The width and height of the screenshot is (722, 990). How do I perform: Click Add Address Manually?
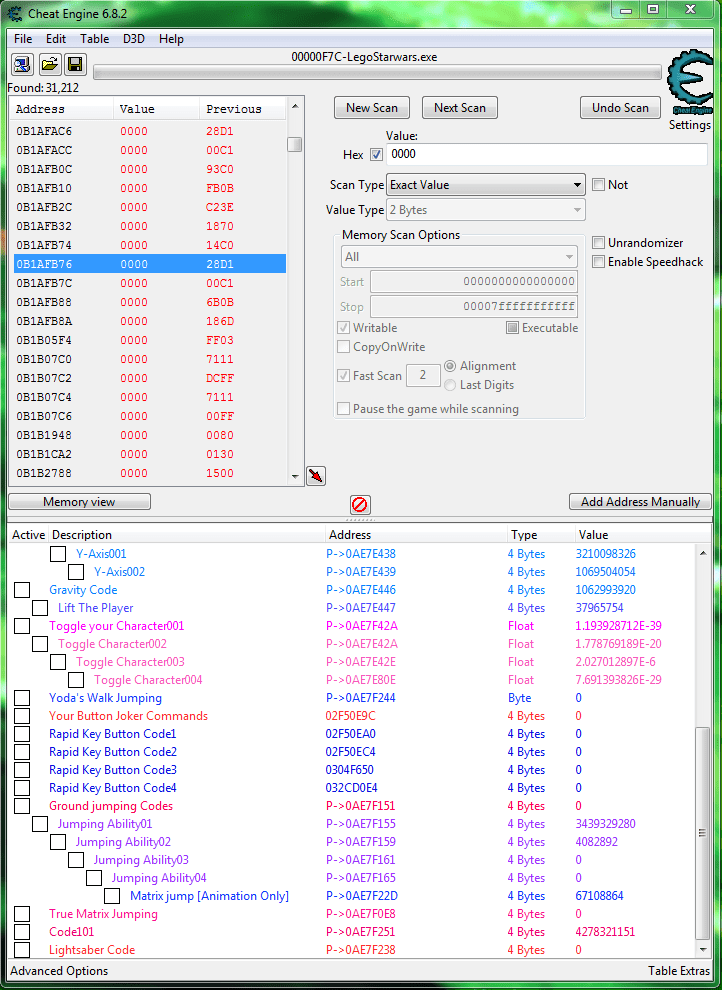click(x=640, y=502)
